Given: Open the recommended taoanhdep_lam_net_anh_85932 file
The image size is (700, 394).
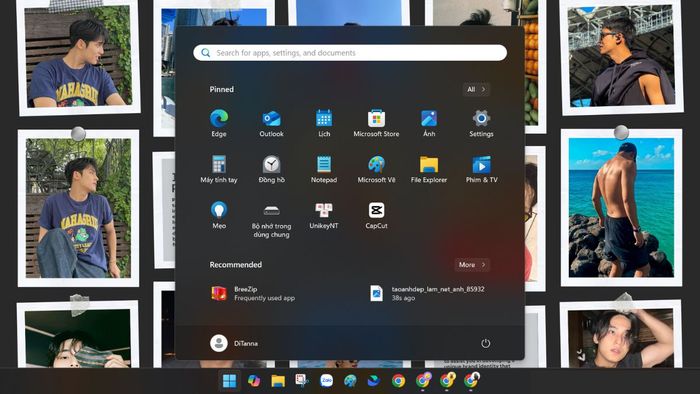Looking at the screenshot, I should point(428,294).
